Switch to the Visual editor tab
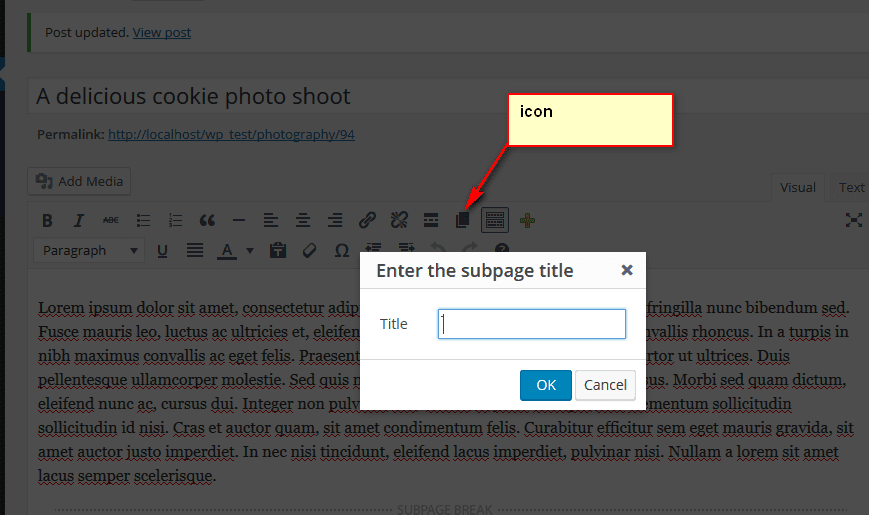The height and width of the screenshot is (515, 869). pos(797,187)
